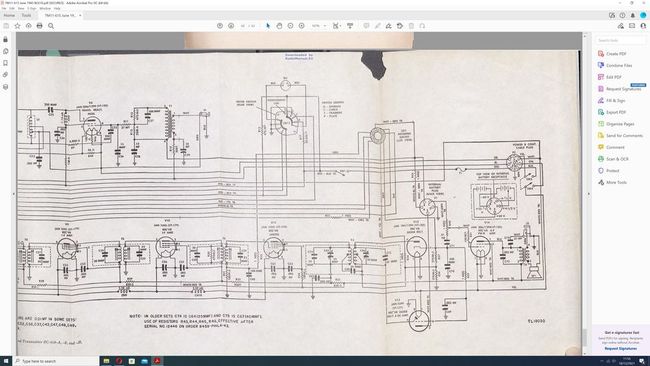650x366 pixels.
Task: Click the zoom in plus icon
Action: [x=301, y=26]
